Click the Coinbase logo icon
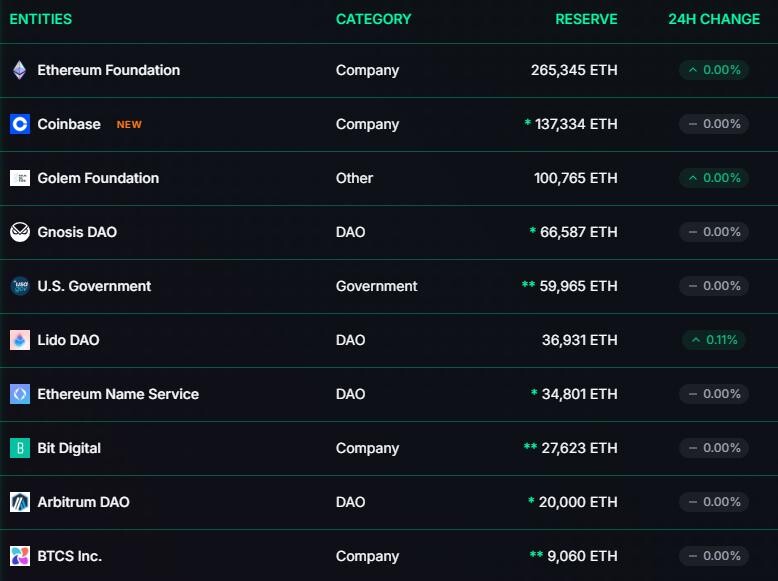 [x=20, y=124]
